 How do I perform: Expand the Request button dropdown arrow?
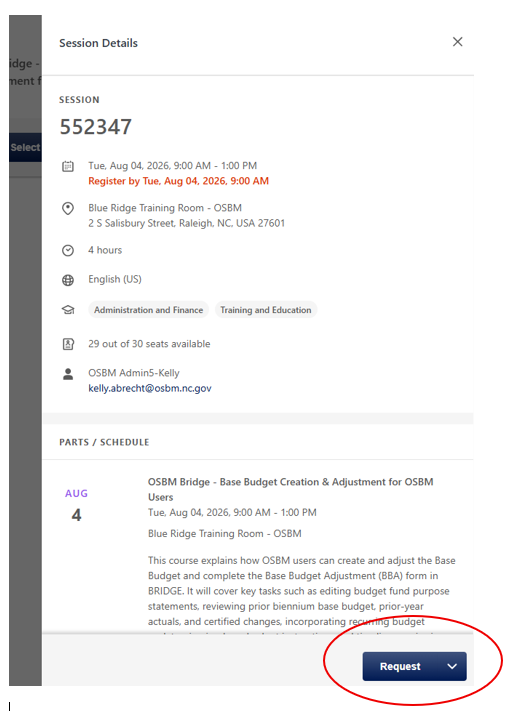[452, 667]
